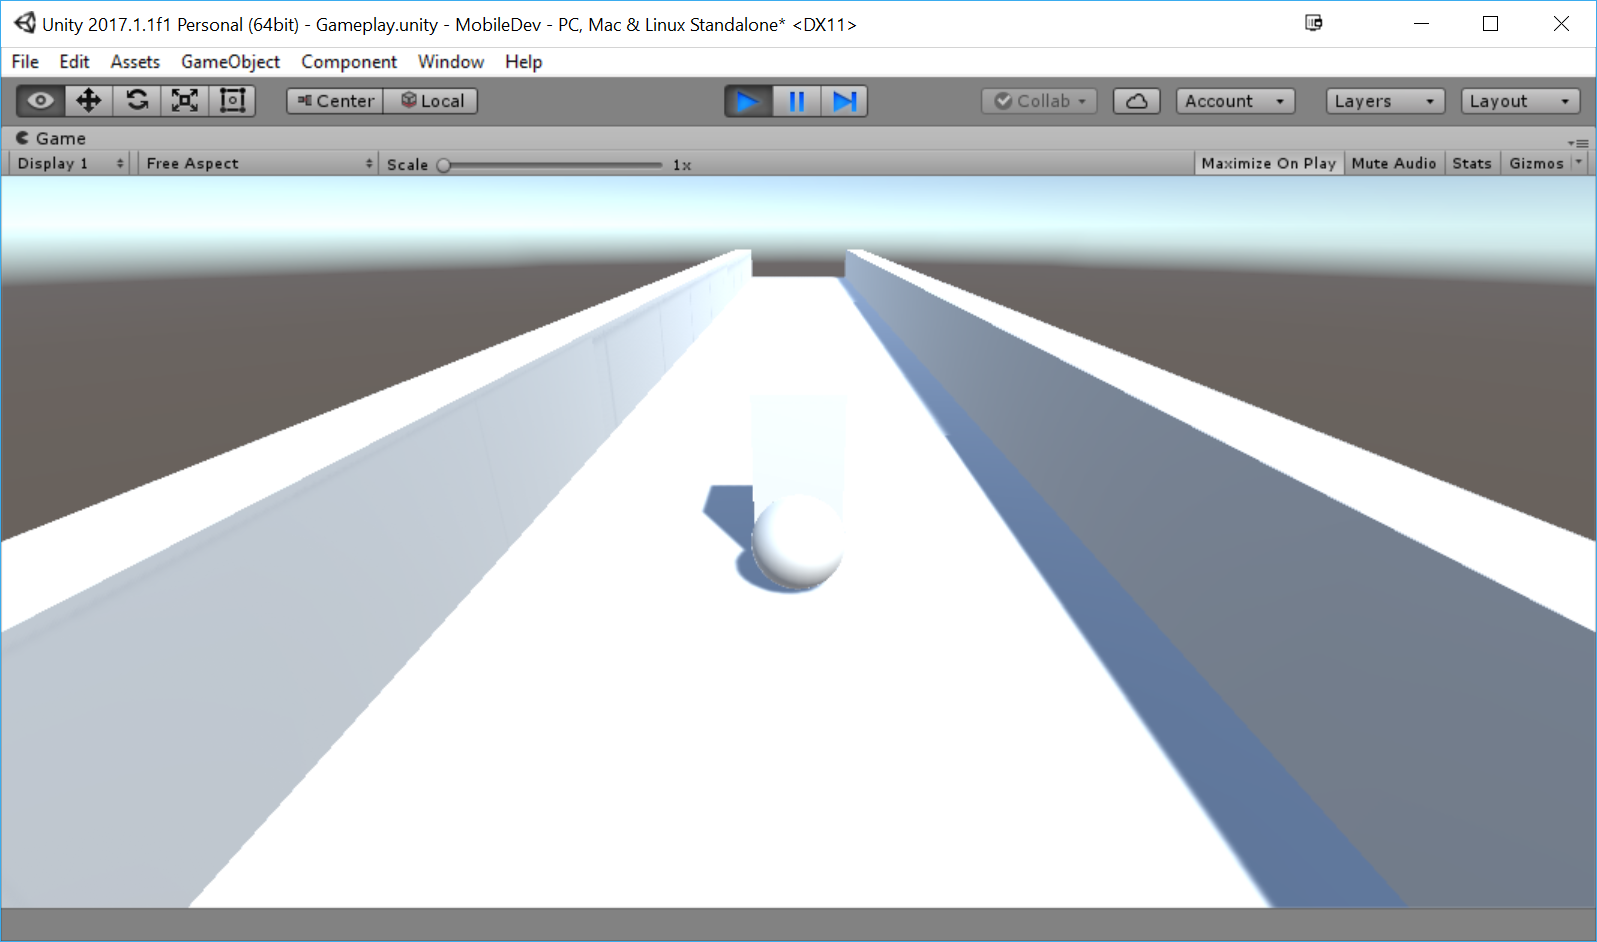Screen dimensions: 1597x942
Task: Click the Scale slider handle
Action: [x=444, y=165]
